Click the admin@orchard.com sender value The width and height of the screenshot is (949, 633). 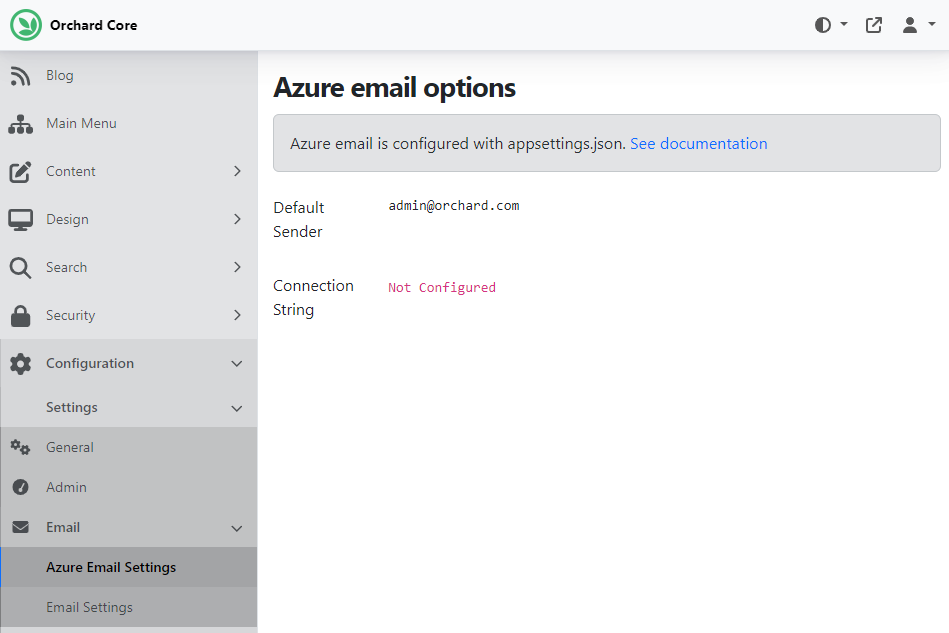point(454,206)
